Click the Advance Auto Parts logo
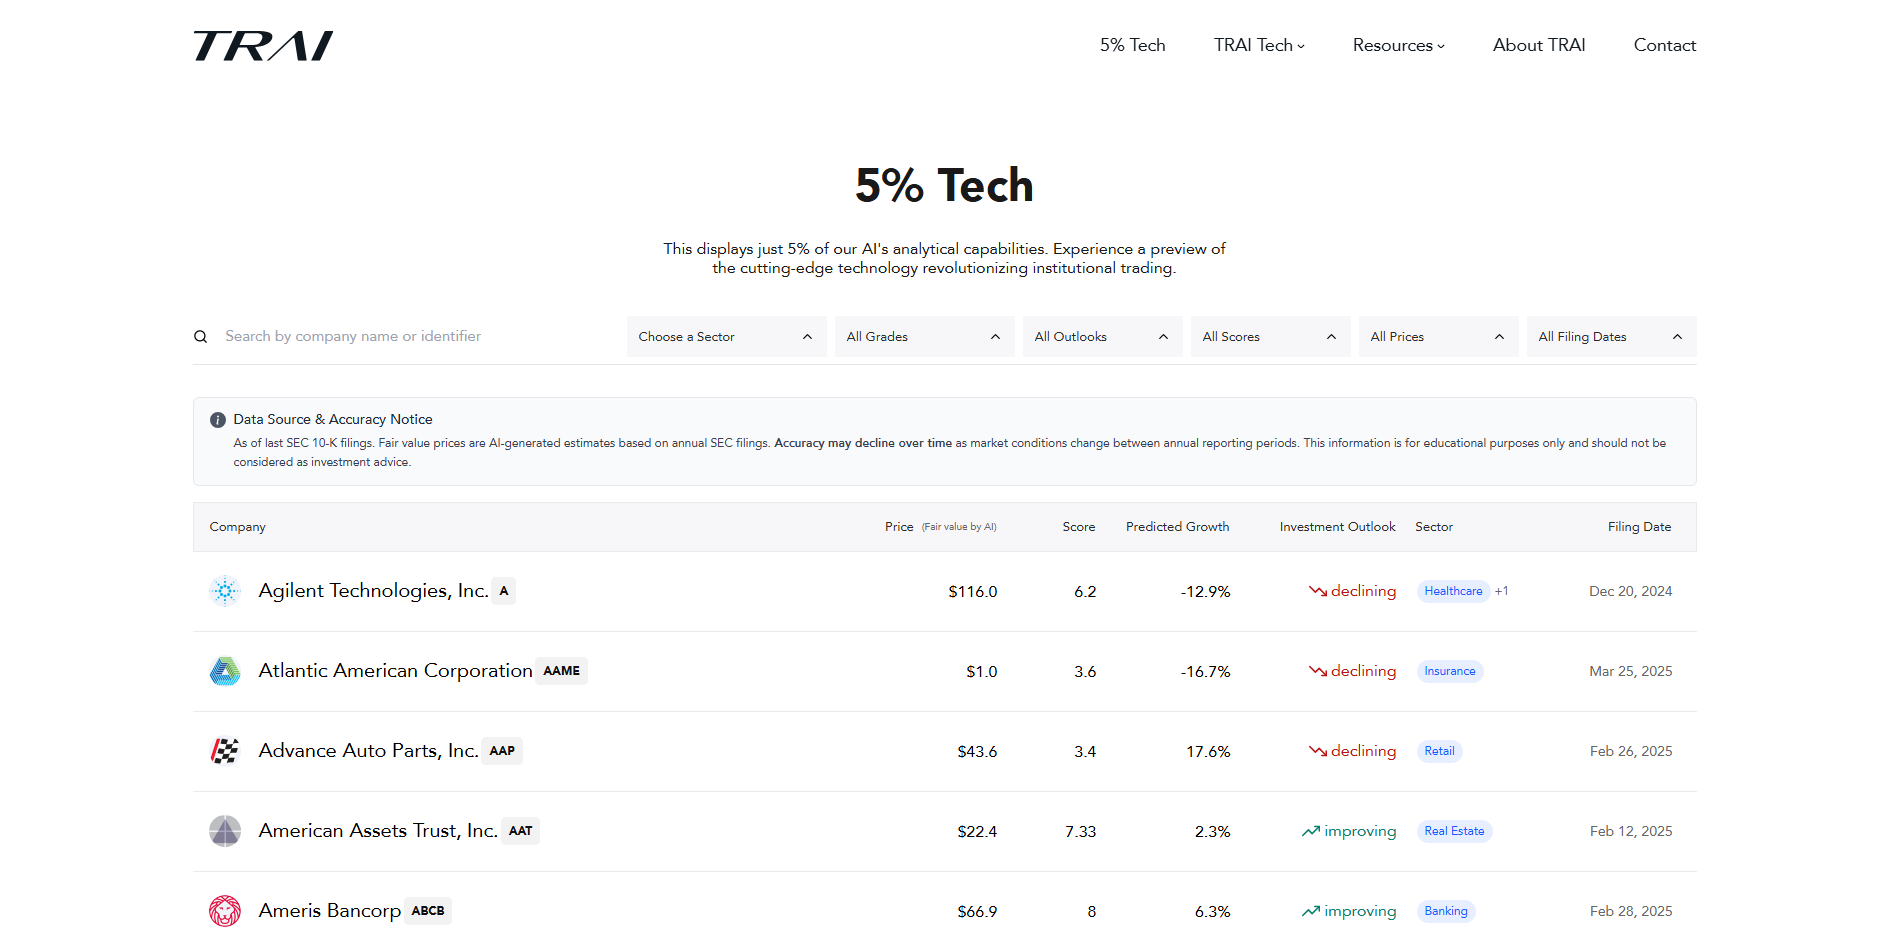 click(225, 751)
